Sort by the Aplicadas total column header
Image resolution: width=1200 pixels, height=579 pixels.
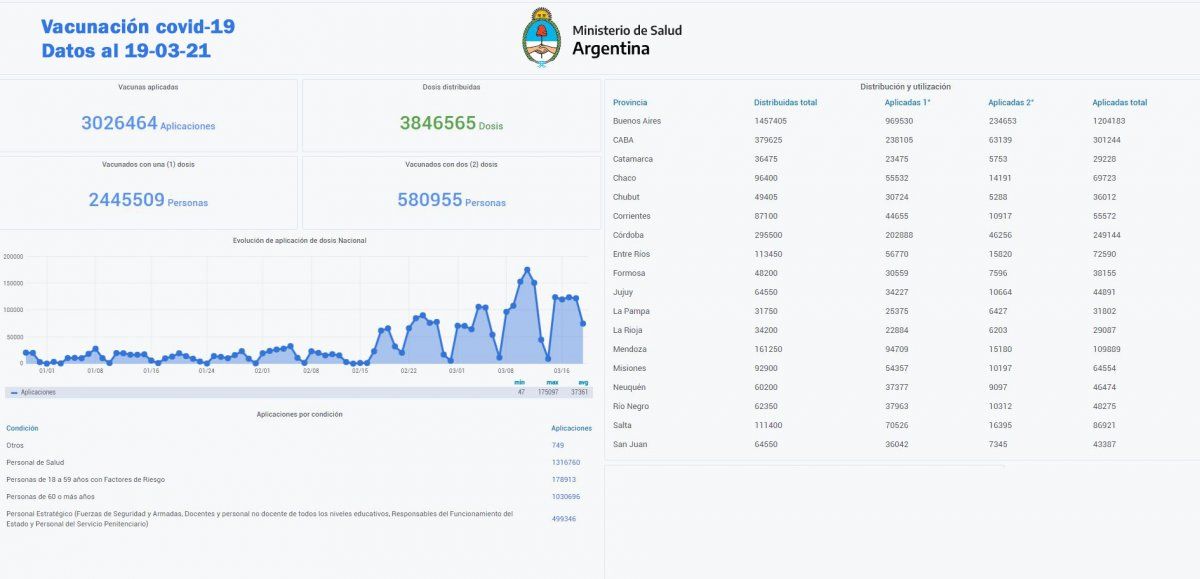1118,102
